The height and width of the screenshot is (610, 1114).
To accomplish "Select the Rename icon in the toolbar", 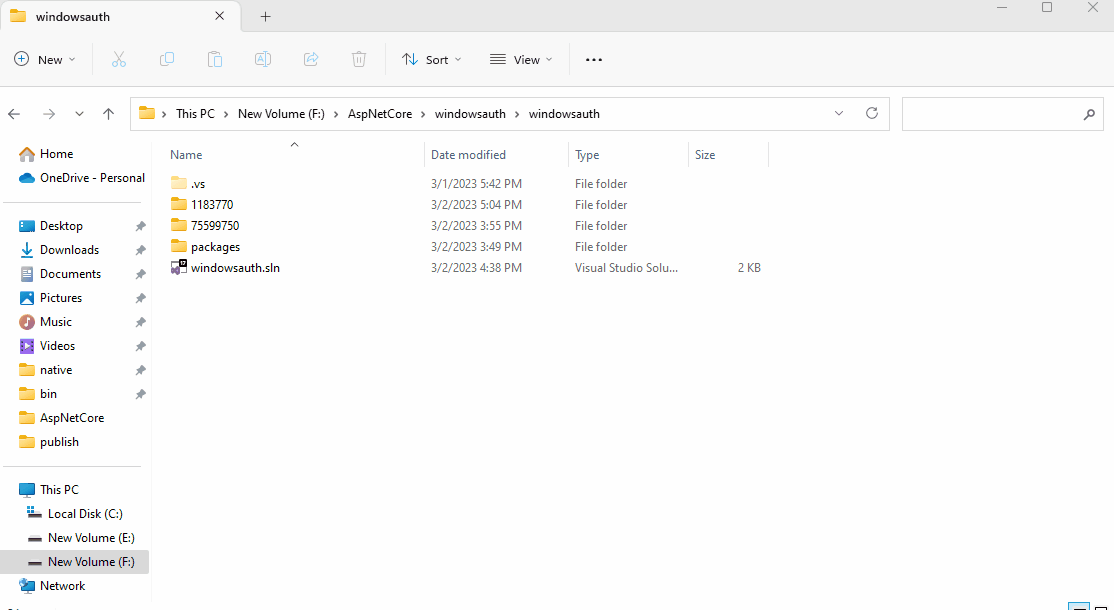I will click(263, 59).
